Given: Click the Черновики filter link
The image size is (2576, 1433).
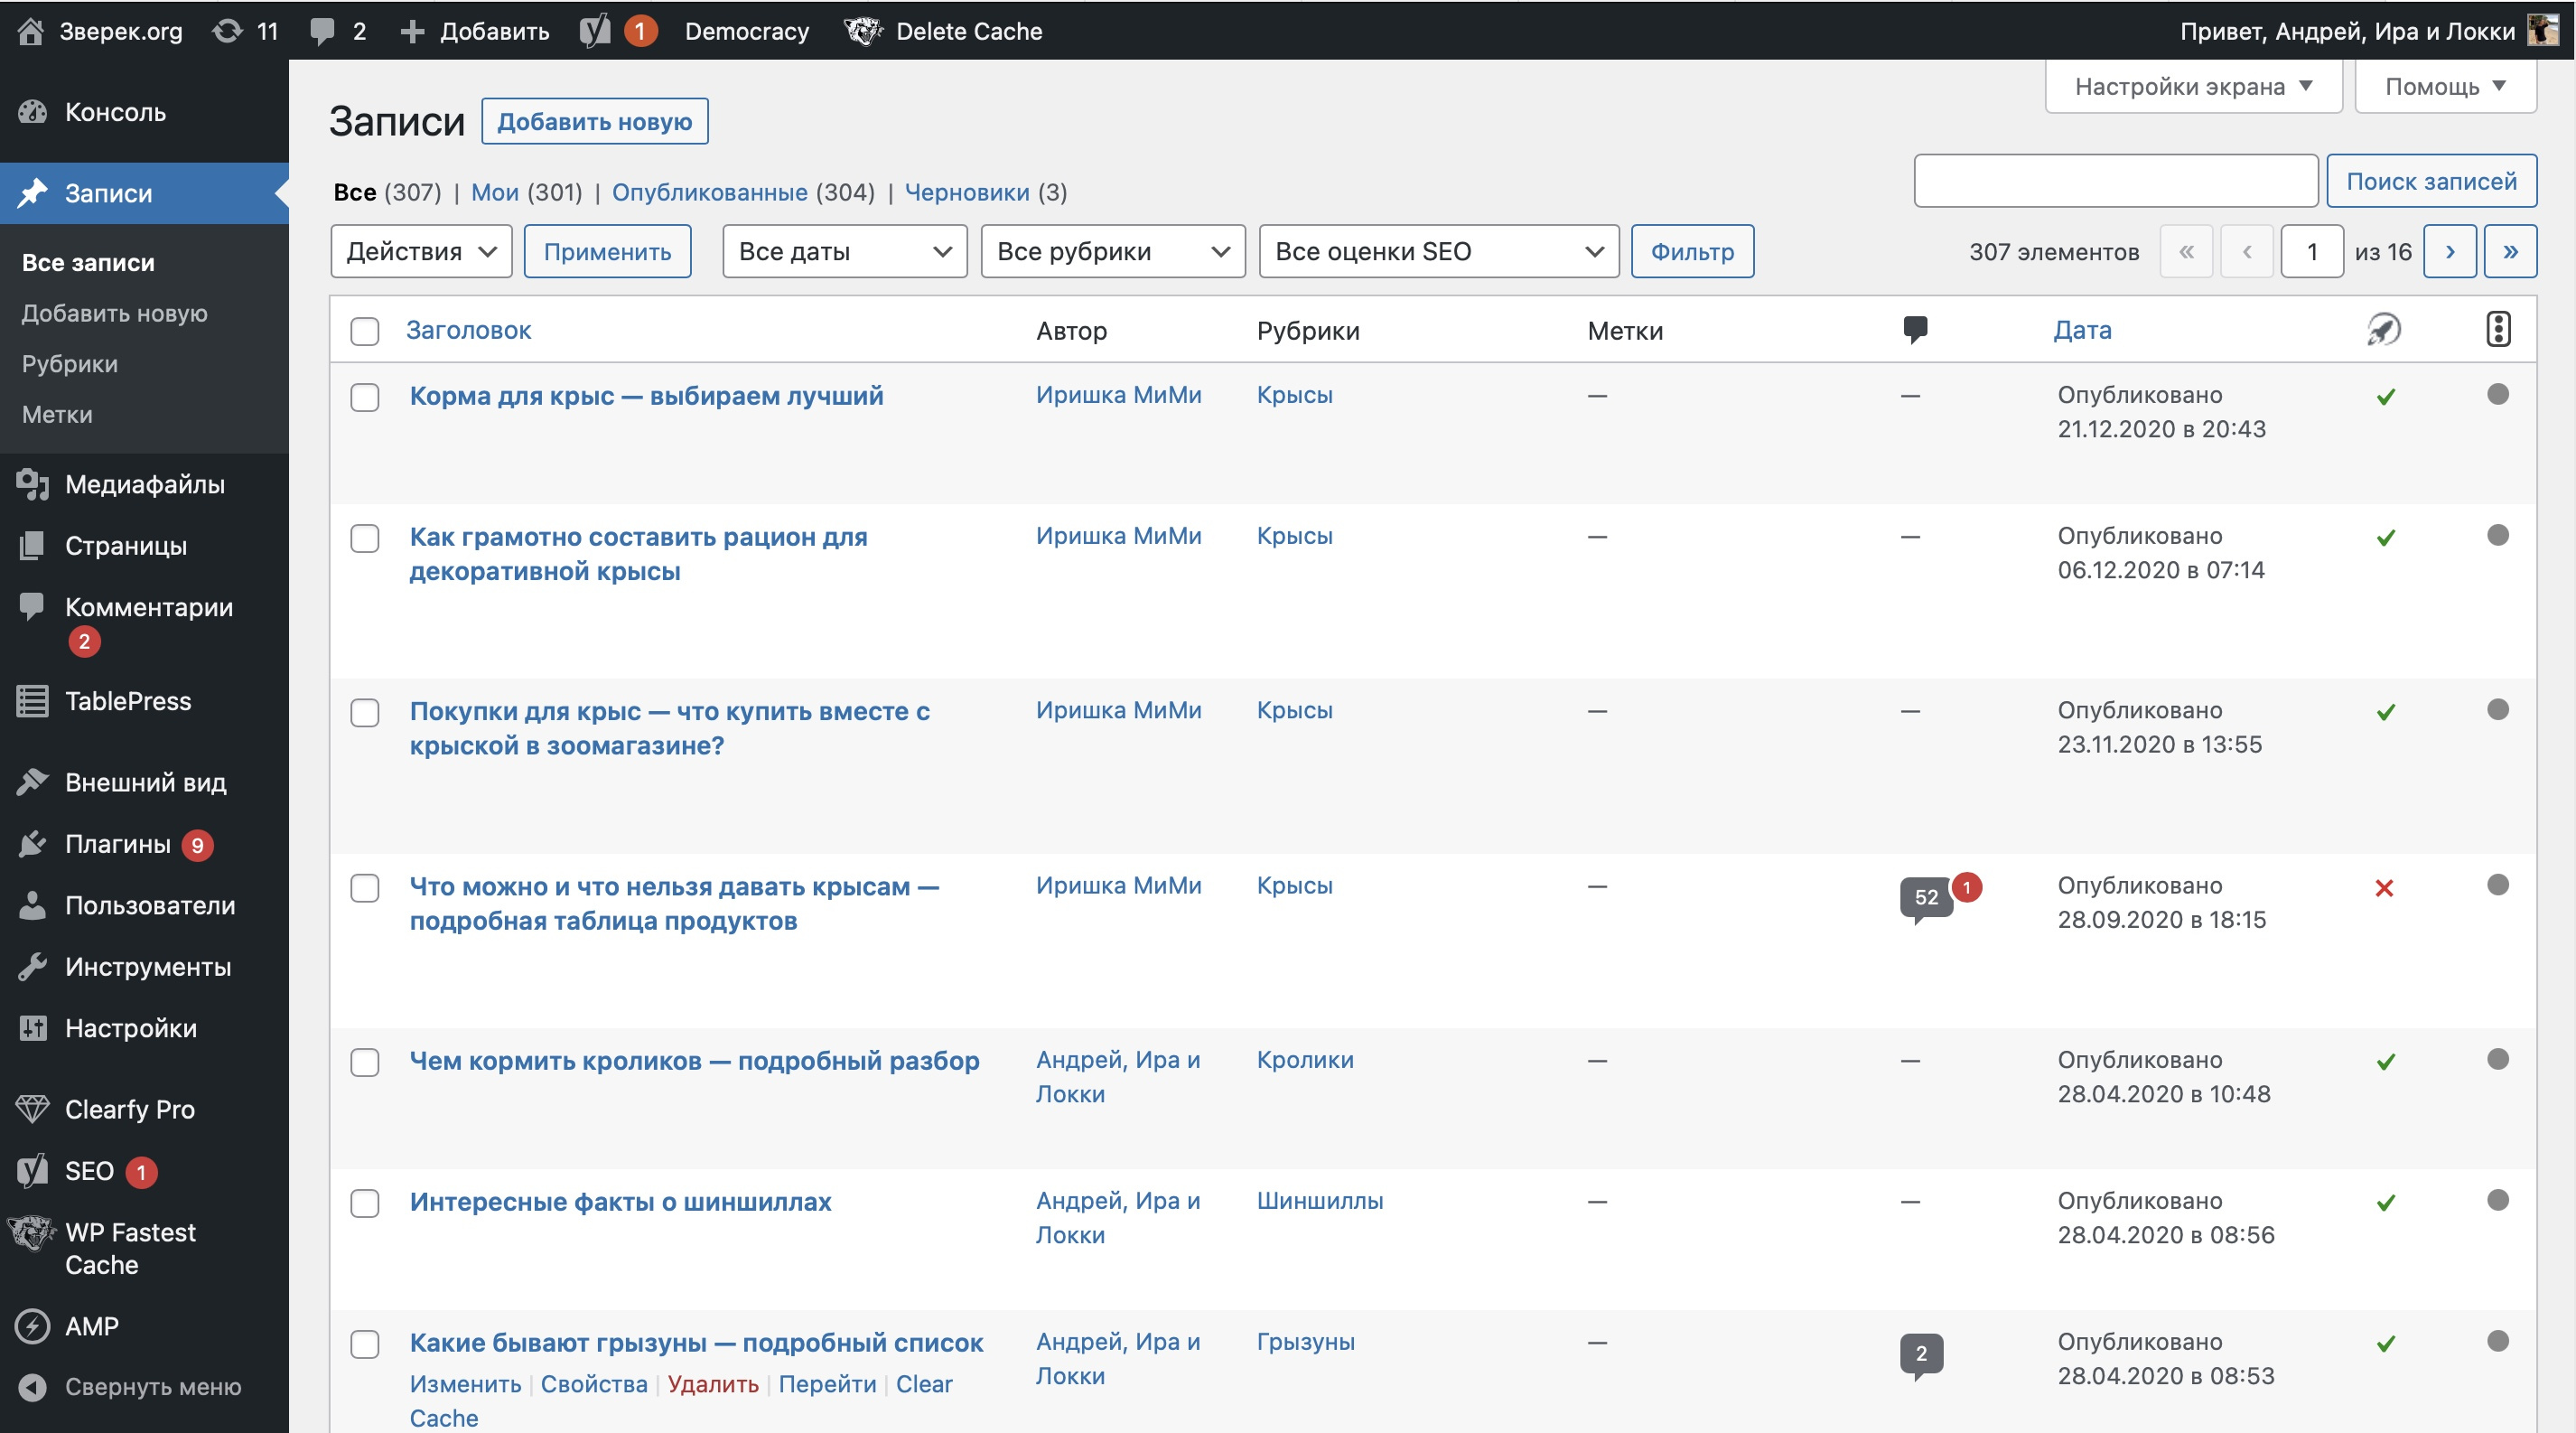Looking at the screenshot, I should coord(966,192).
